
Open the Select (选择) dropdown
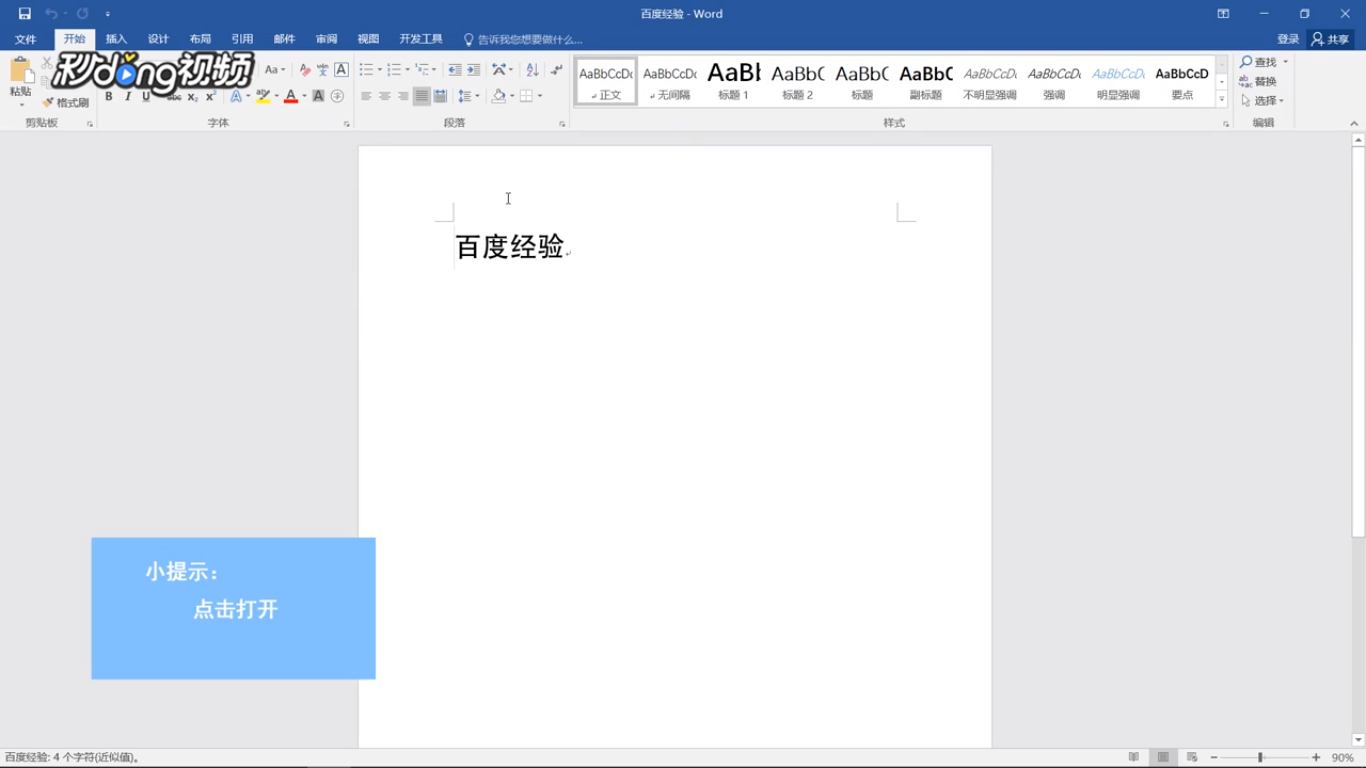click(1263, 101)
